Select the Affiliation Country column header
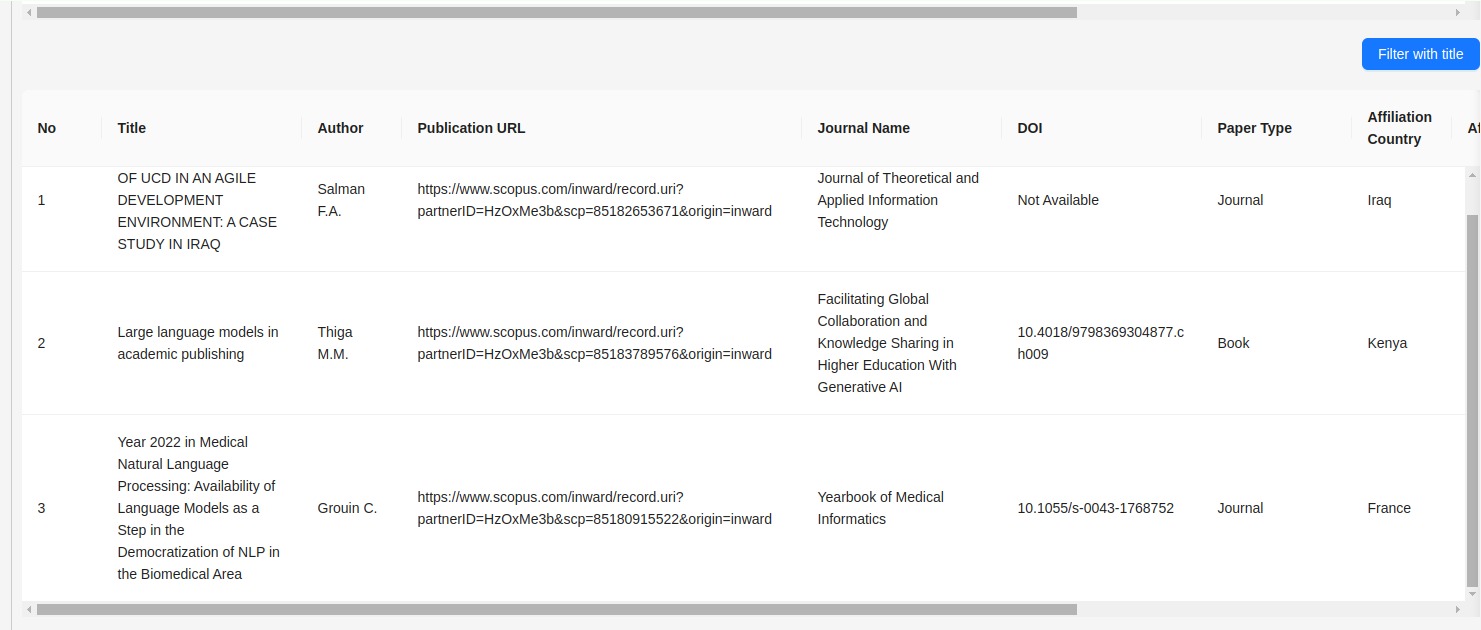The width and height of the screenshot is (1481, 630). (x=1399, y=128)
